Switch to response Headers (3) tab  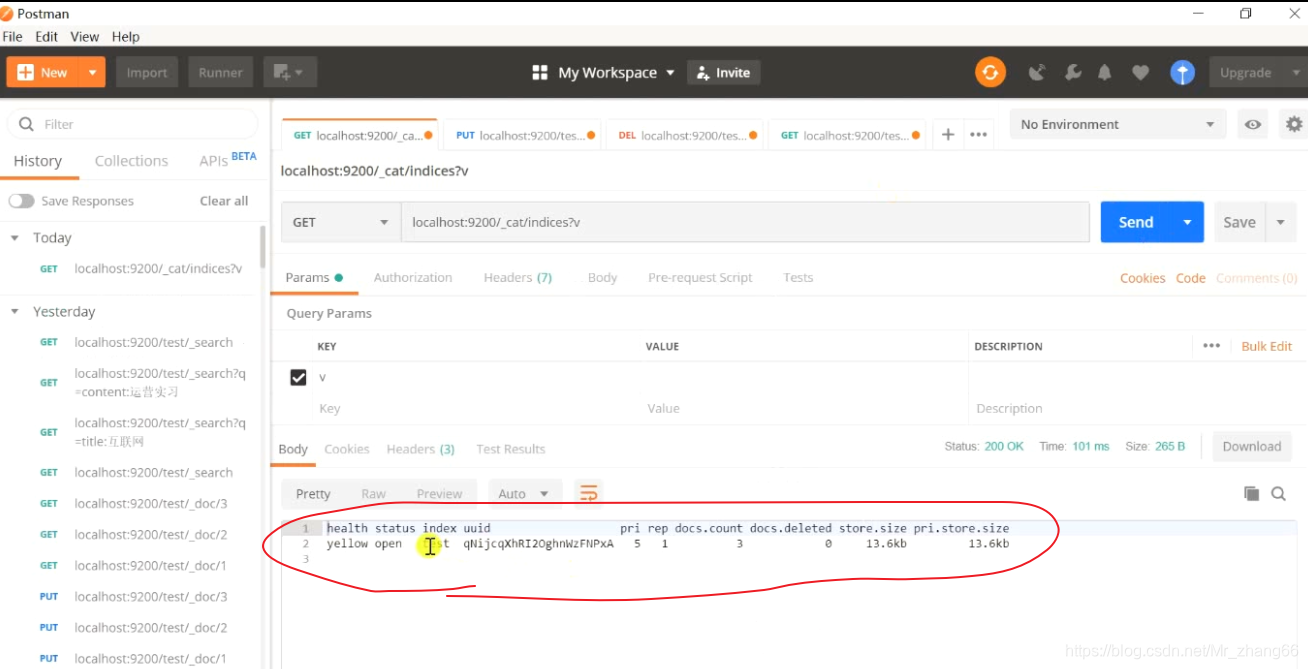point(421,449)
